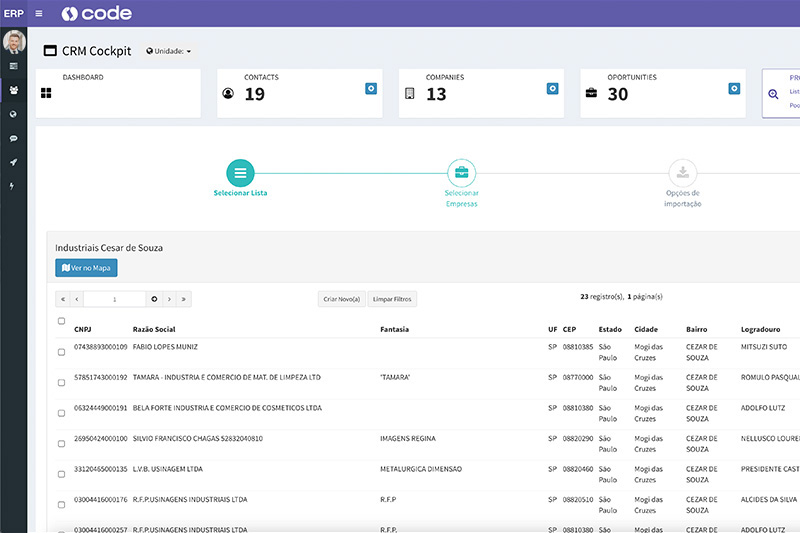
Task: Click the globe icon in left sidebar
Action: pyautogui.click(x=13, y=114)
